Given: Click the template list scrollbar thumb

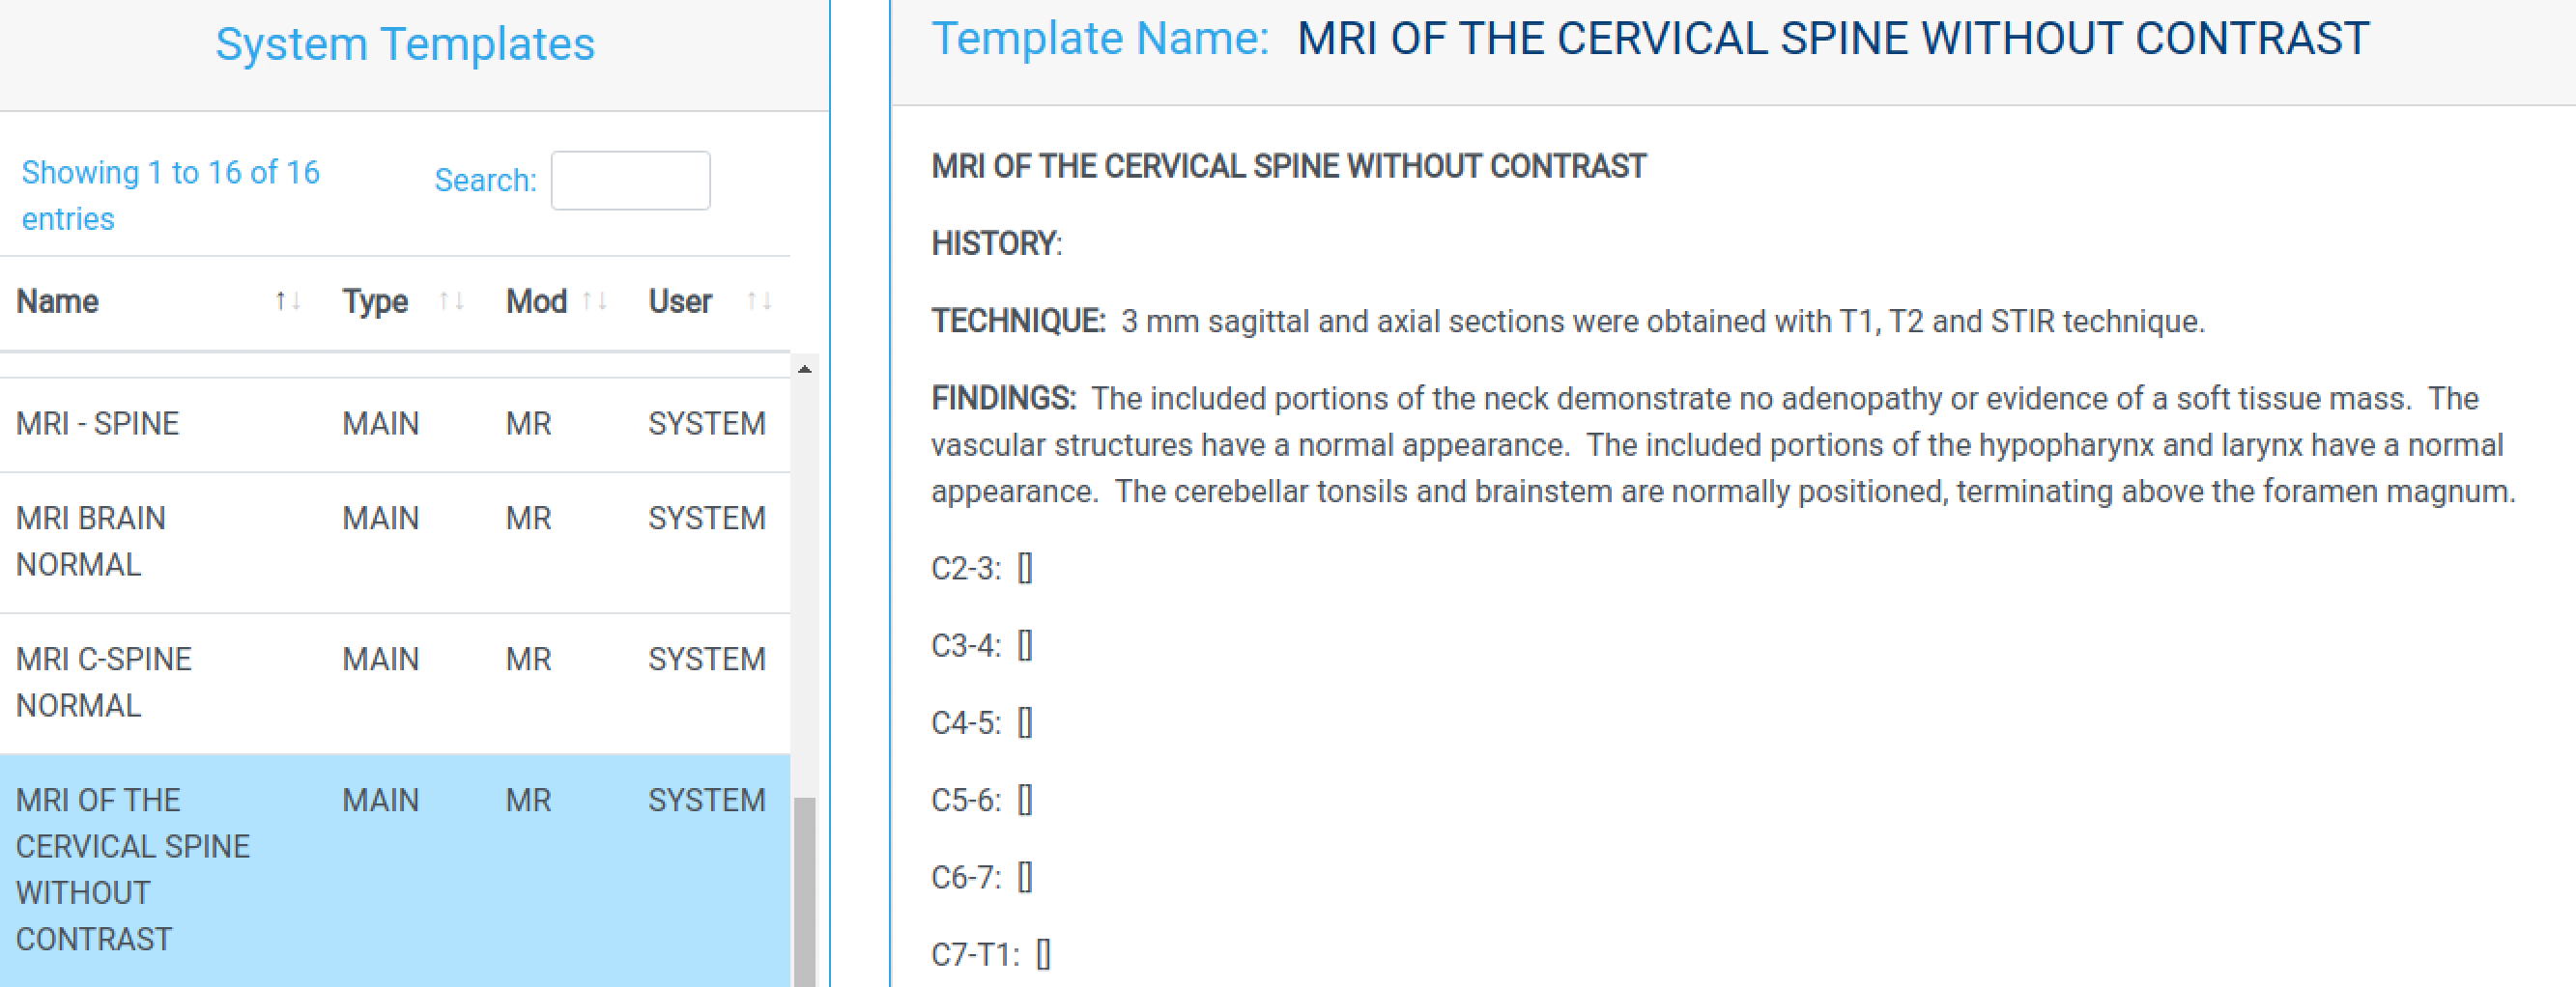Looking at the screenshot, I should coord(804,890).
